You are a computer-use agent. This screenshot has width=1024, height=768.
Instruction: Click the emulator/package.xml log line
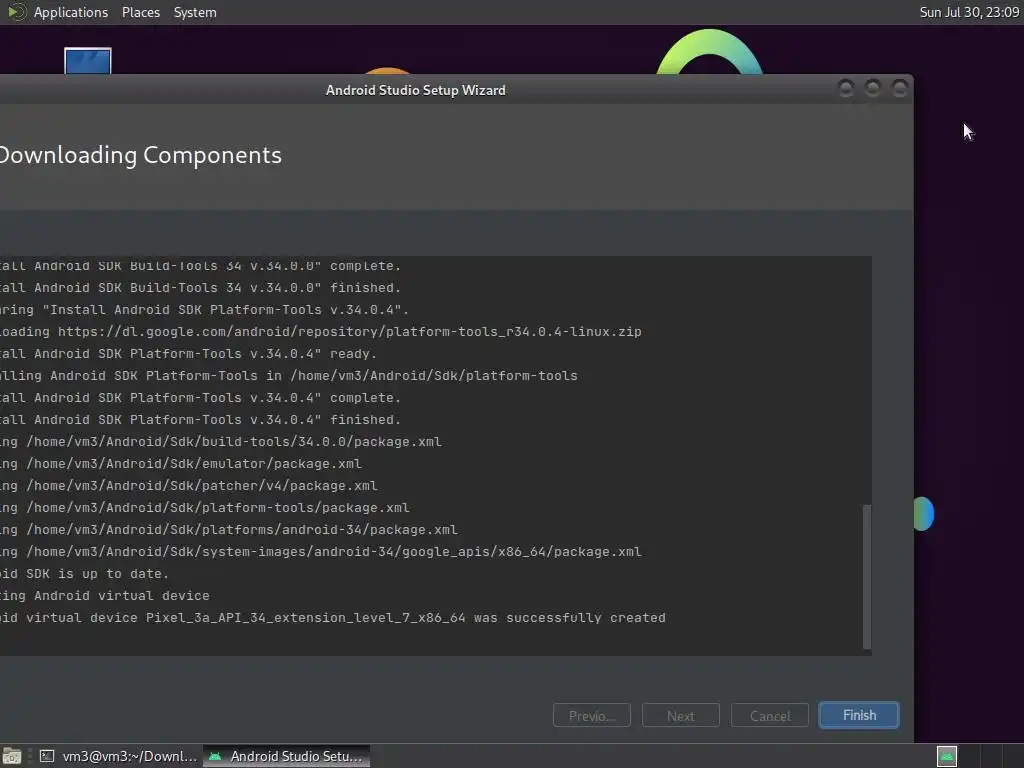coord(181,464)
